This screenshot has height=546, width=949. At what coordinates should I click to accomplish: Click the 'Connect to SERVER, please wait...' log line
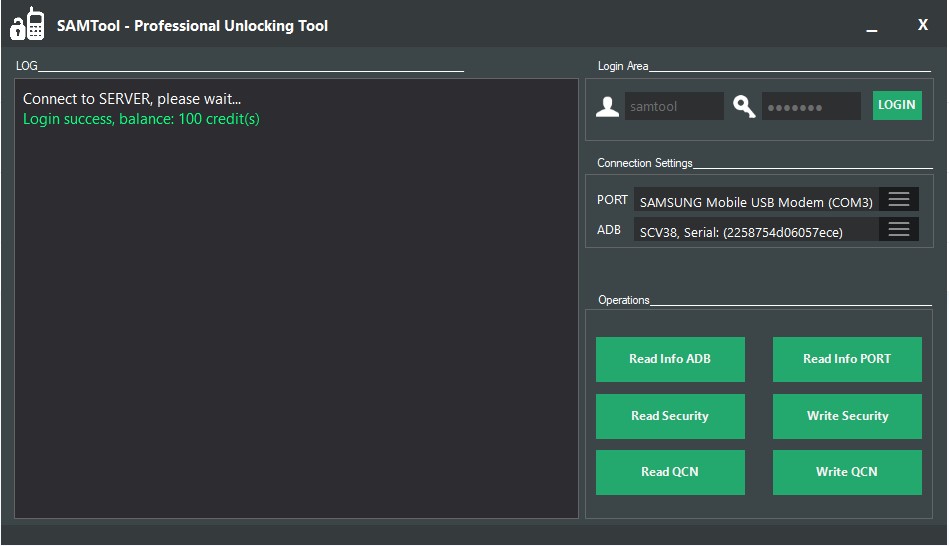tap(132, 99)
